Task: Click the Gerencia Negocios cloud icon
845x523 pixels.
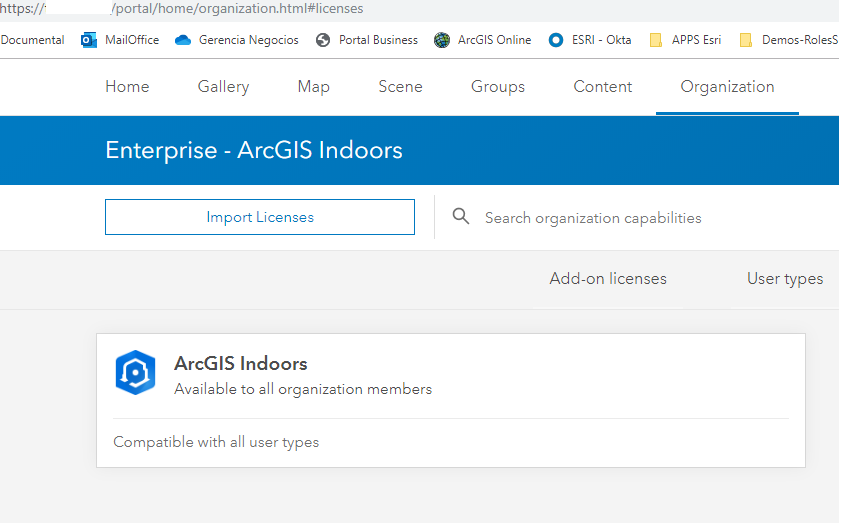Action: [x=183, y=40]
